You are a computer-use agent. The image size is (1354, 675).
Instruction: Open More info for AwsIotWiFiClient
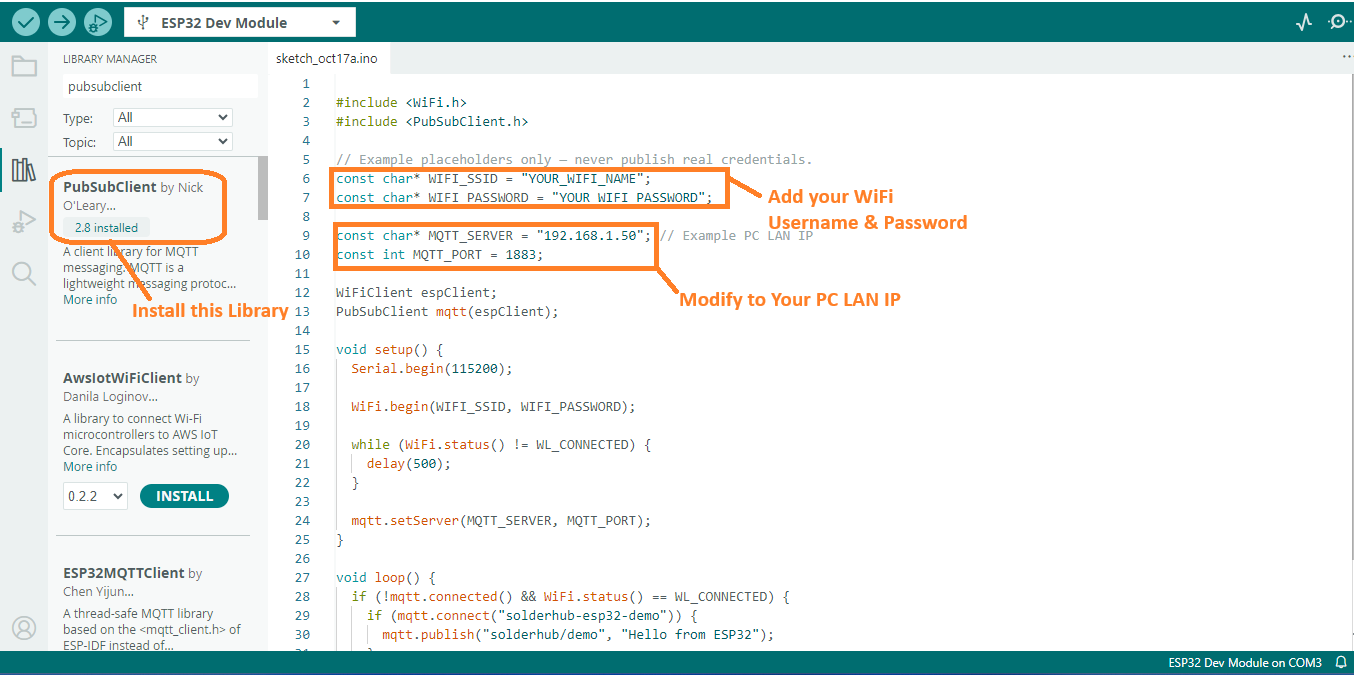coord(90,467)
